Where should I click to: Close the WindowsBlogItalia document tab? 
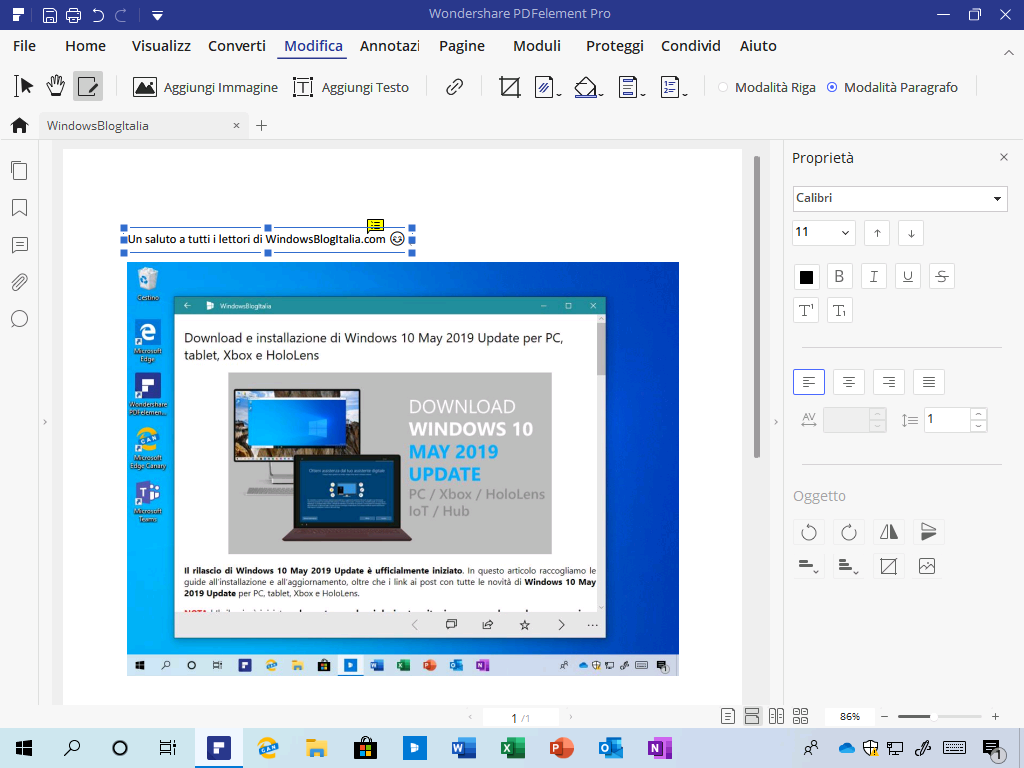[x=236, y=125]
